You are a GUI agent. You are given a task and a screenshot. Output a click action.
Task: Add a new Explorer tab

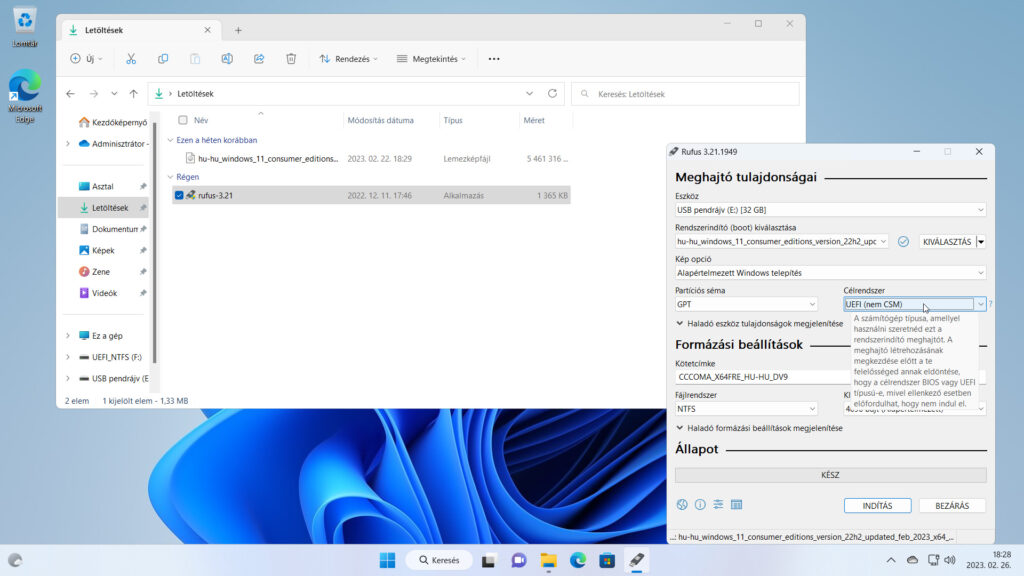(x=238, y=30)
